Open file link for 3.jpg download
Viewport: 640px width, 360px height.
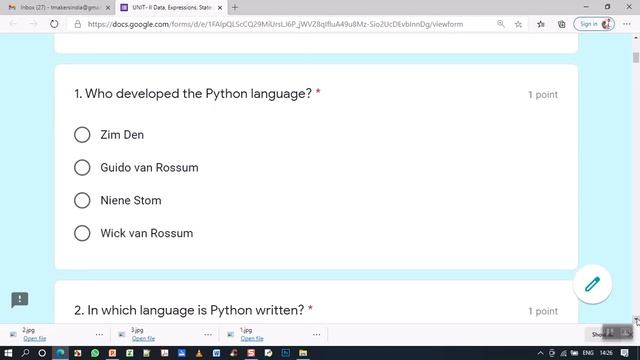(x=143, y=338)
